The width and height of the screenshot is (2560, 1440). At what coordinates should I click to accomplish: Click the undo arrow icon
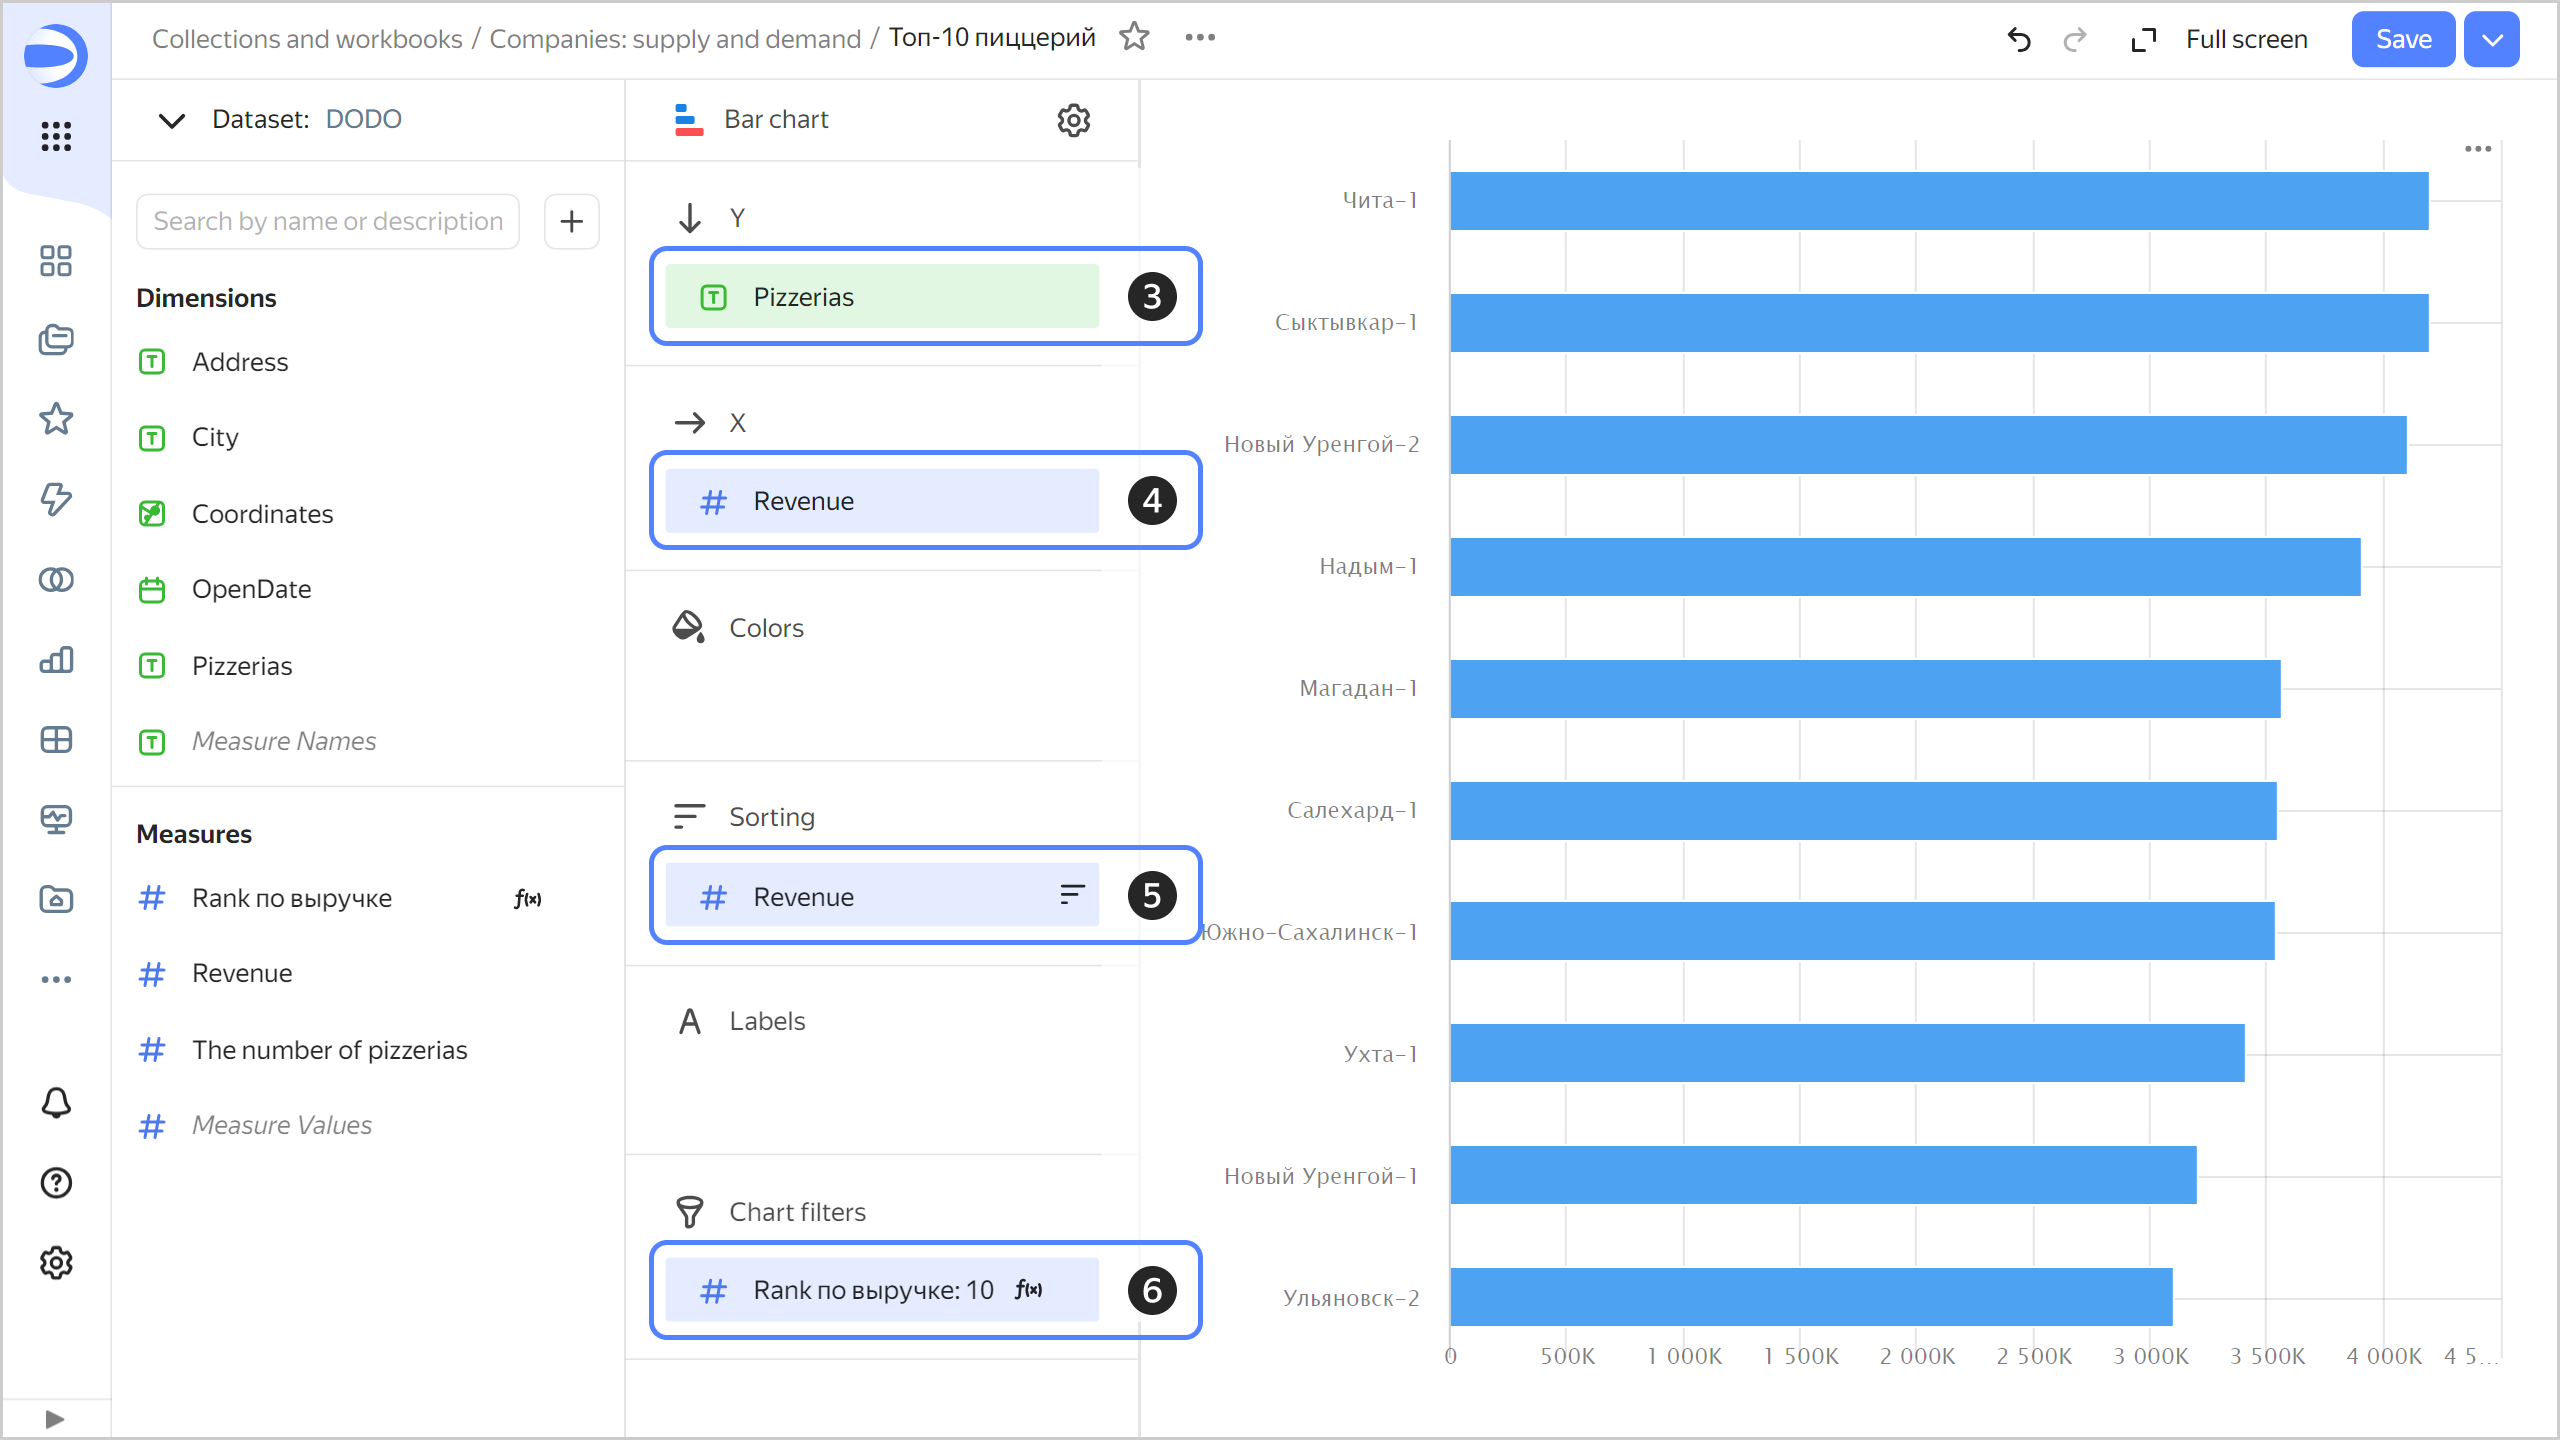point(2019,39)
